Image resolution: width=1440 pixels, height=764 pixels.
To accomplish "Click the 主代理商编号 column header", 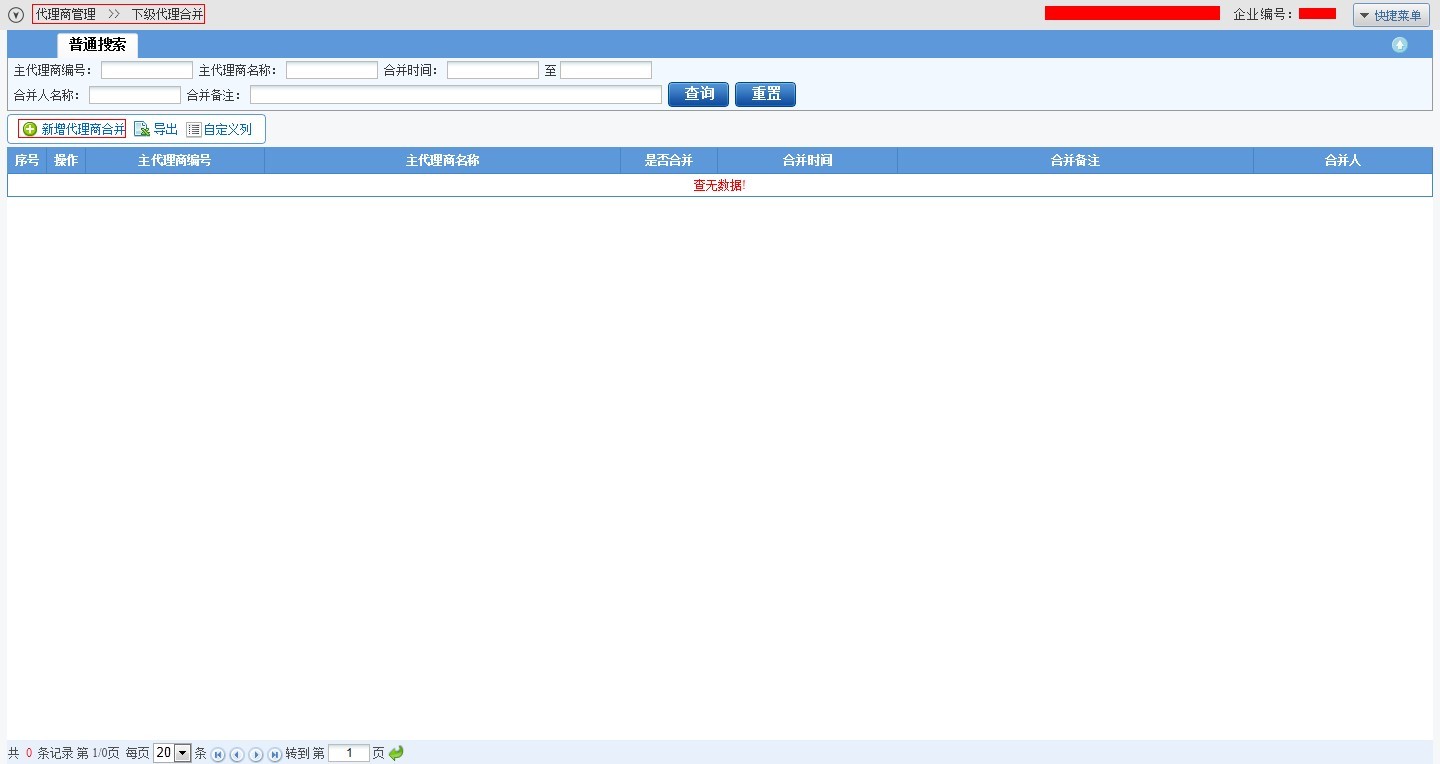I will [x=174, y=161].
